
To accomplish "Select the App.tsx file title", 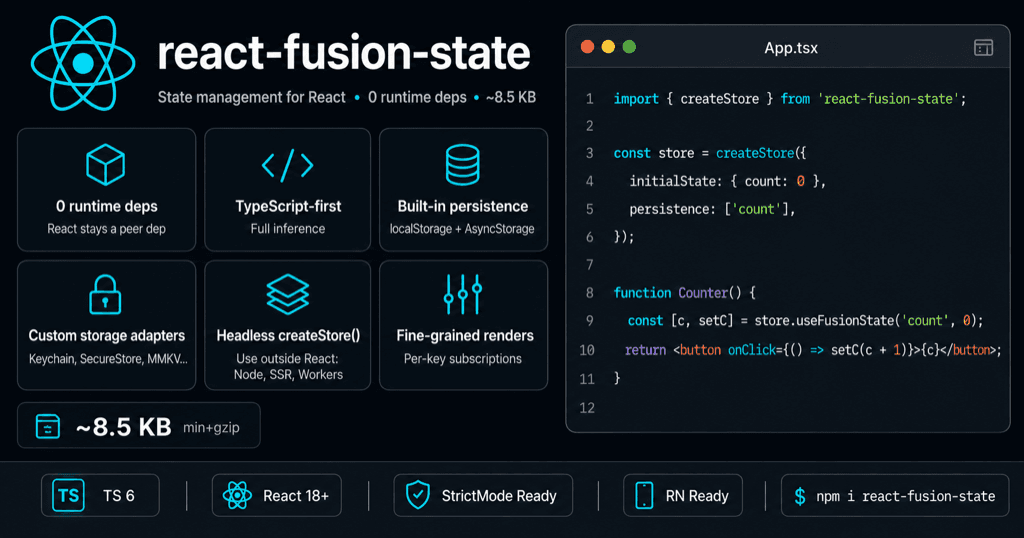I will (791, 48).
